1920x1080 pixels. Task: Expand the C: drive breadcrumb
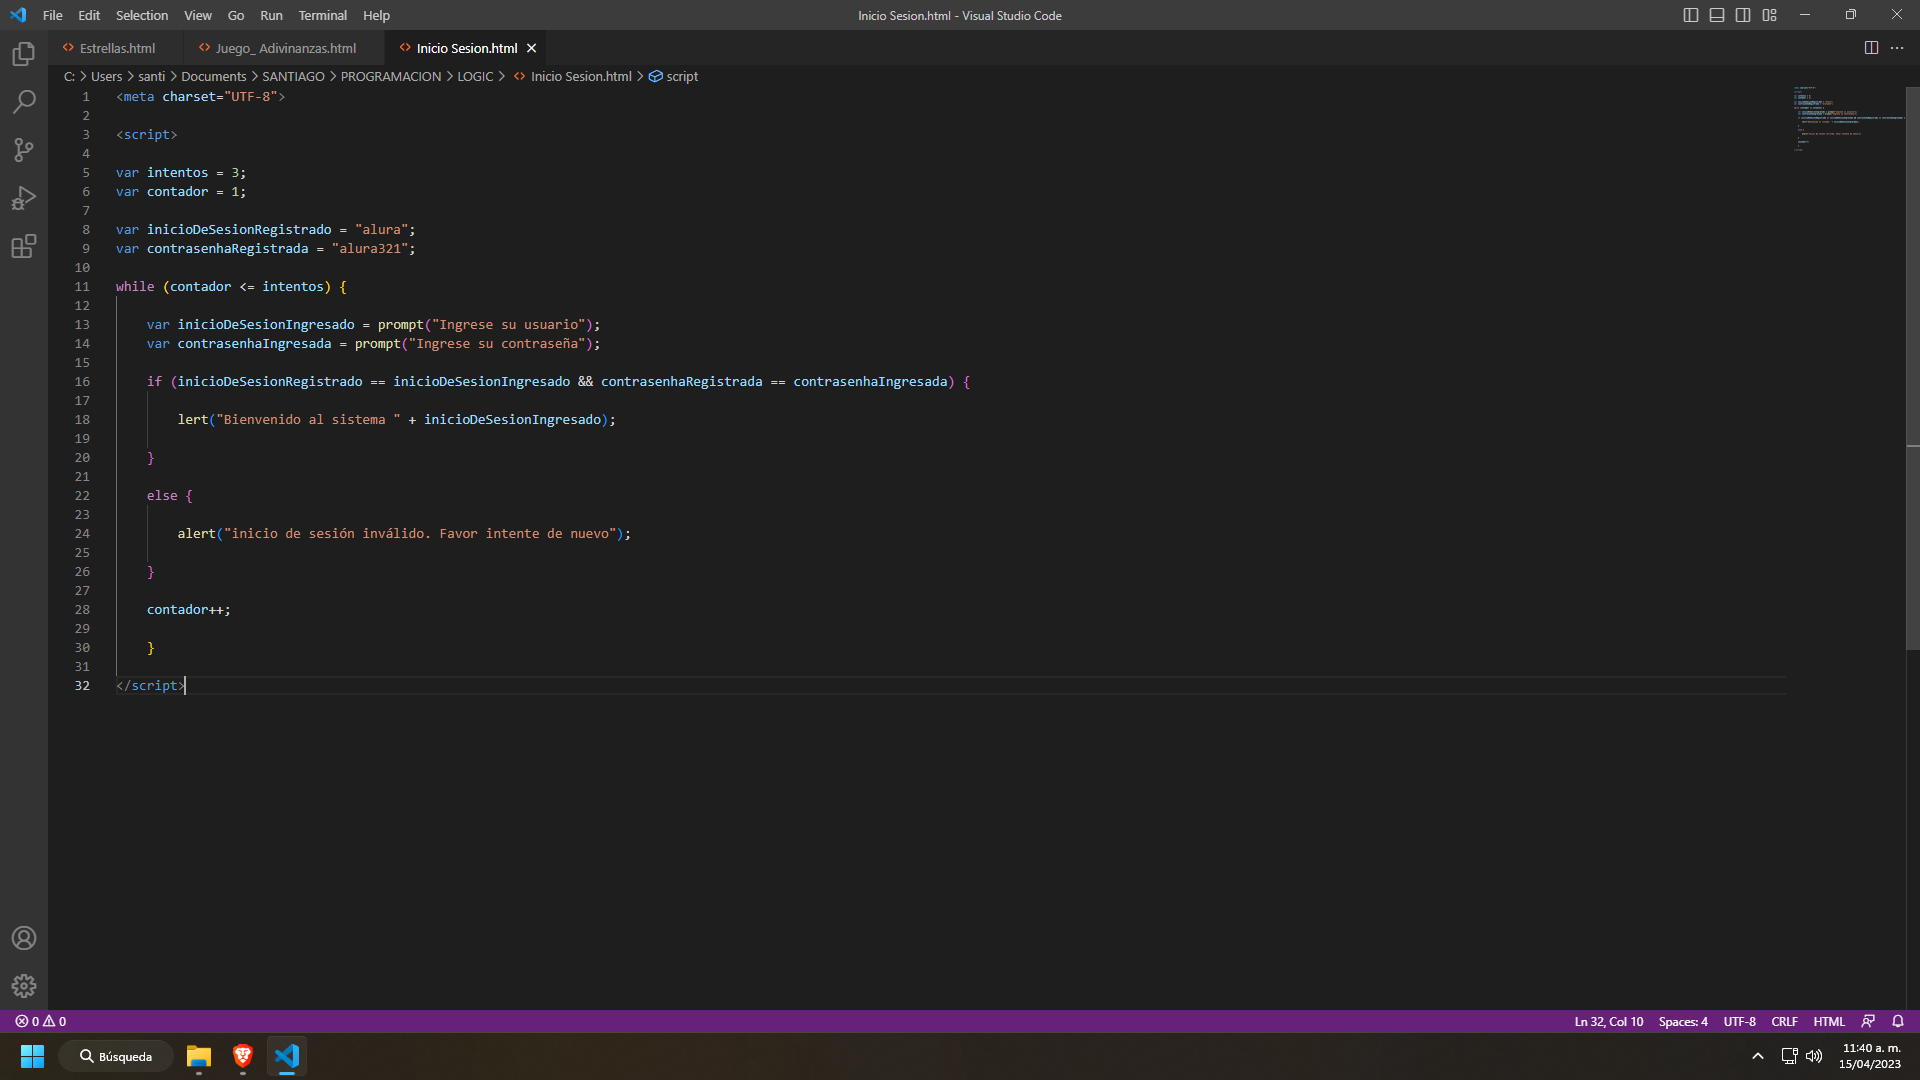pyautogui.click(x=69, y=76)
